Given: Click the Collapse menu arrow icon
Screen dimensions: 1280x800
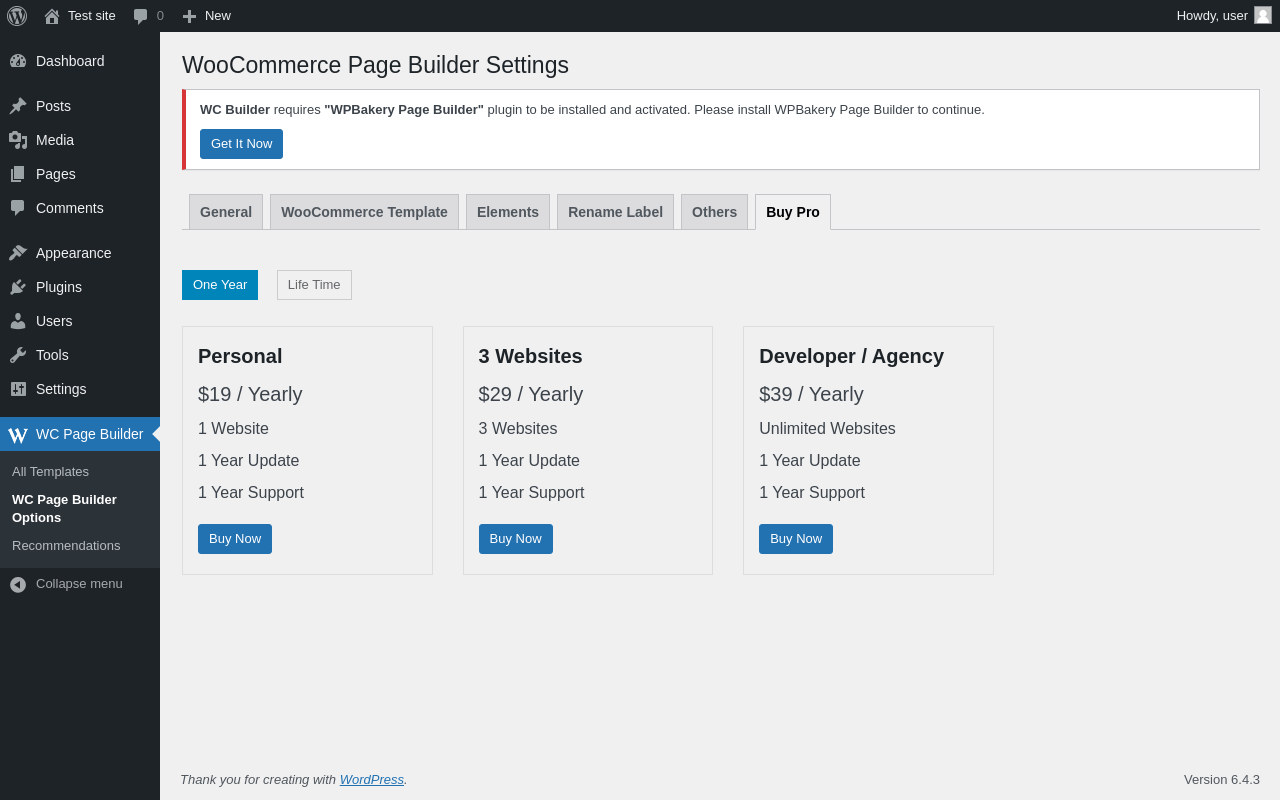Looking at the screenshot, I should coord(18,584).
